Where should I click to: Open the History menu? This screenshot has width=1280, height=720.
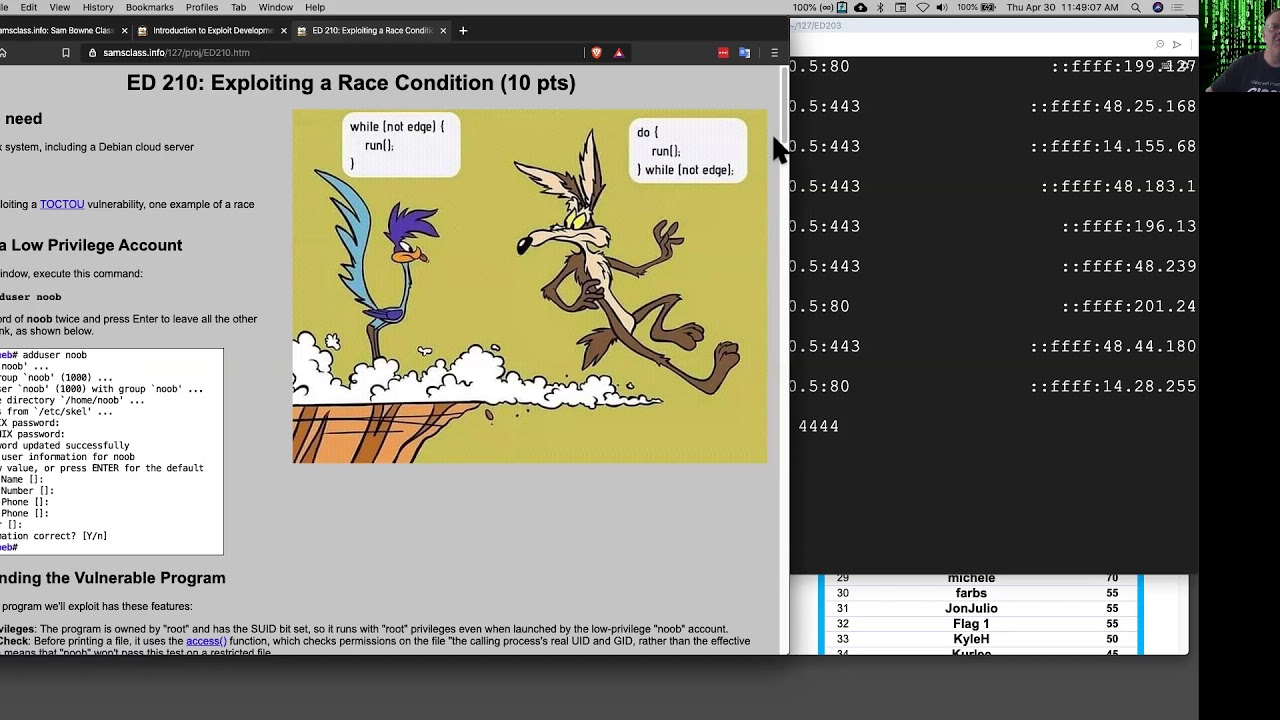click(98, 7)
